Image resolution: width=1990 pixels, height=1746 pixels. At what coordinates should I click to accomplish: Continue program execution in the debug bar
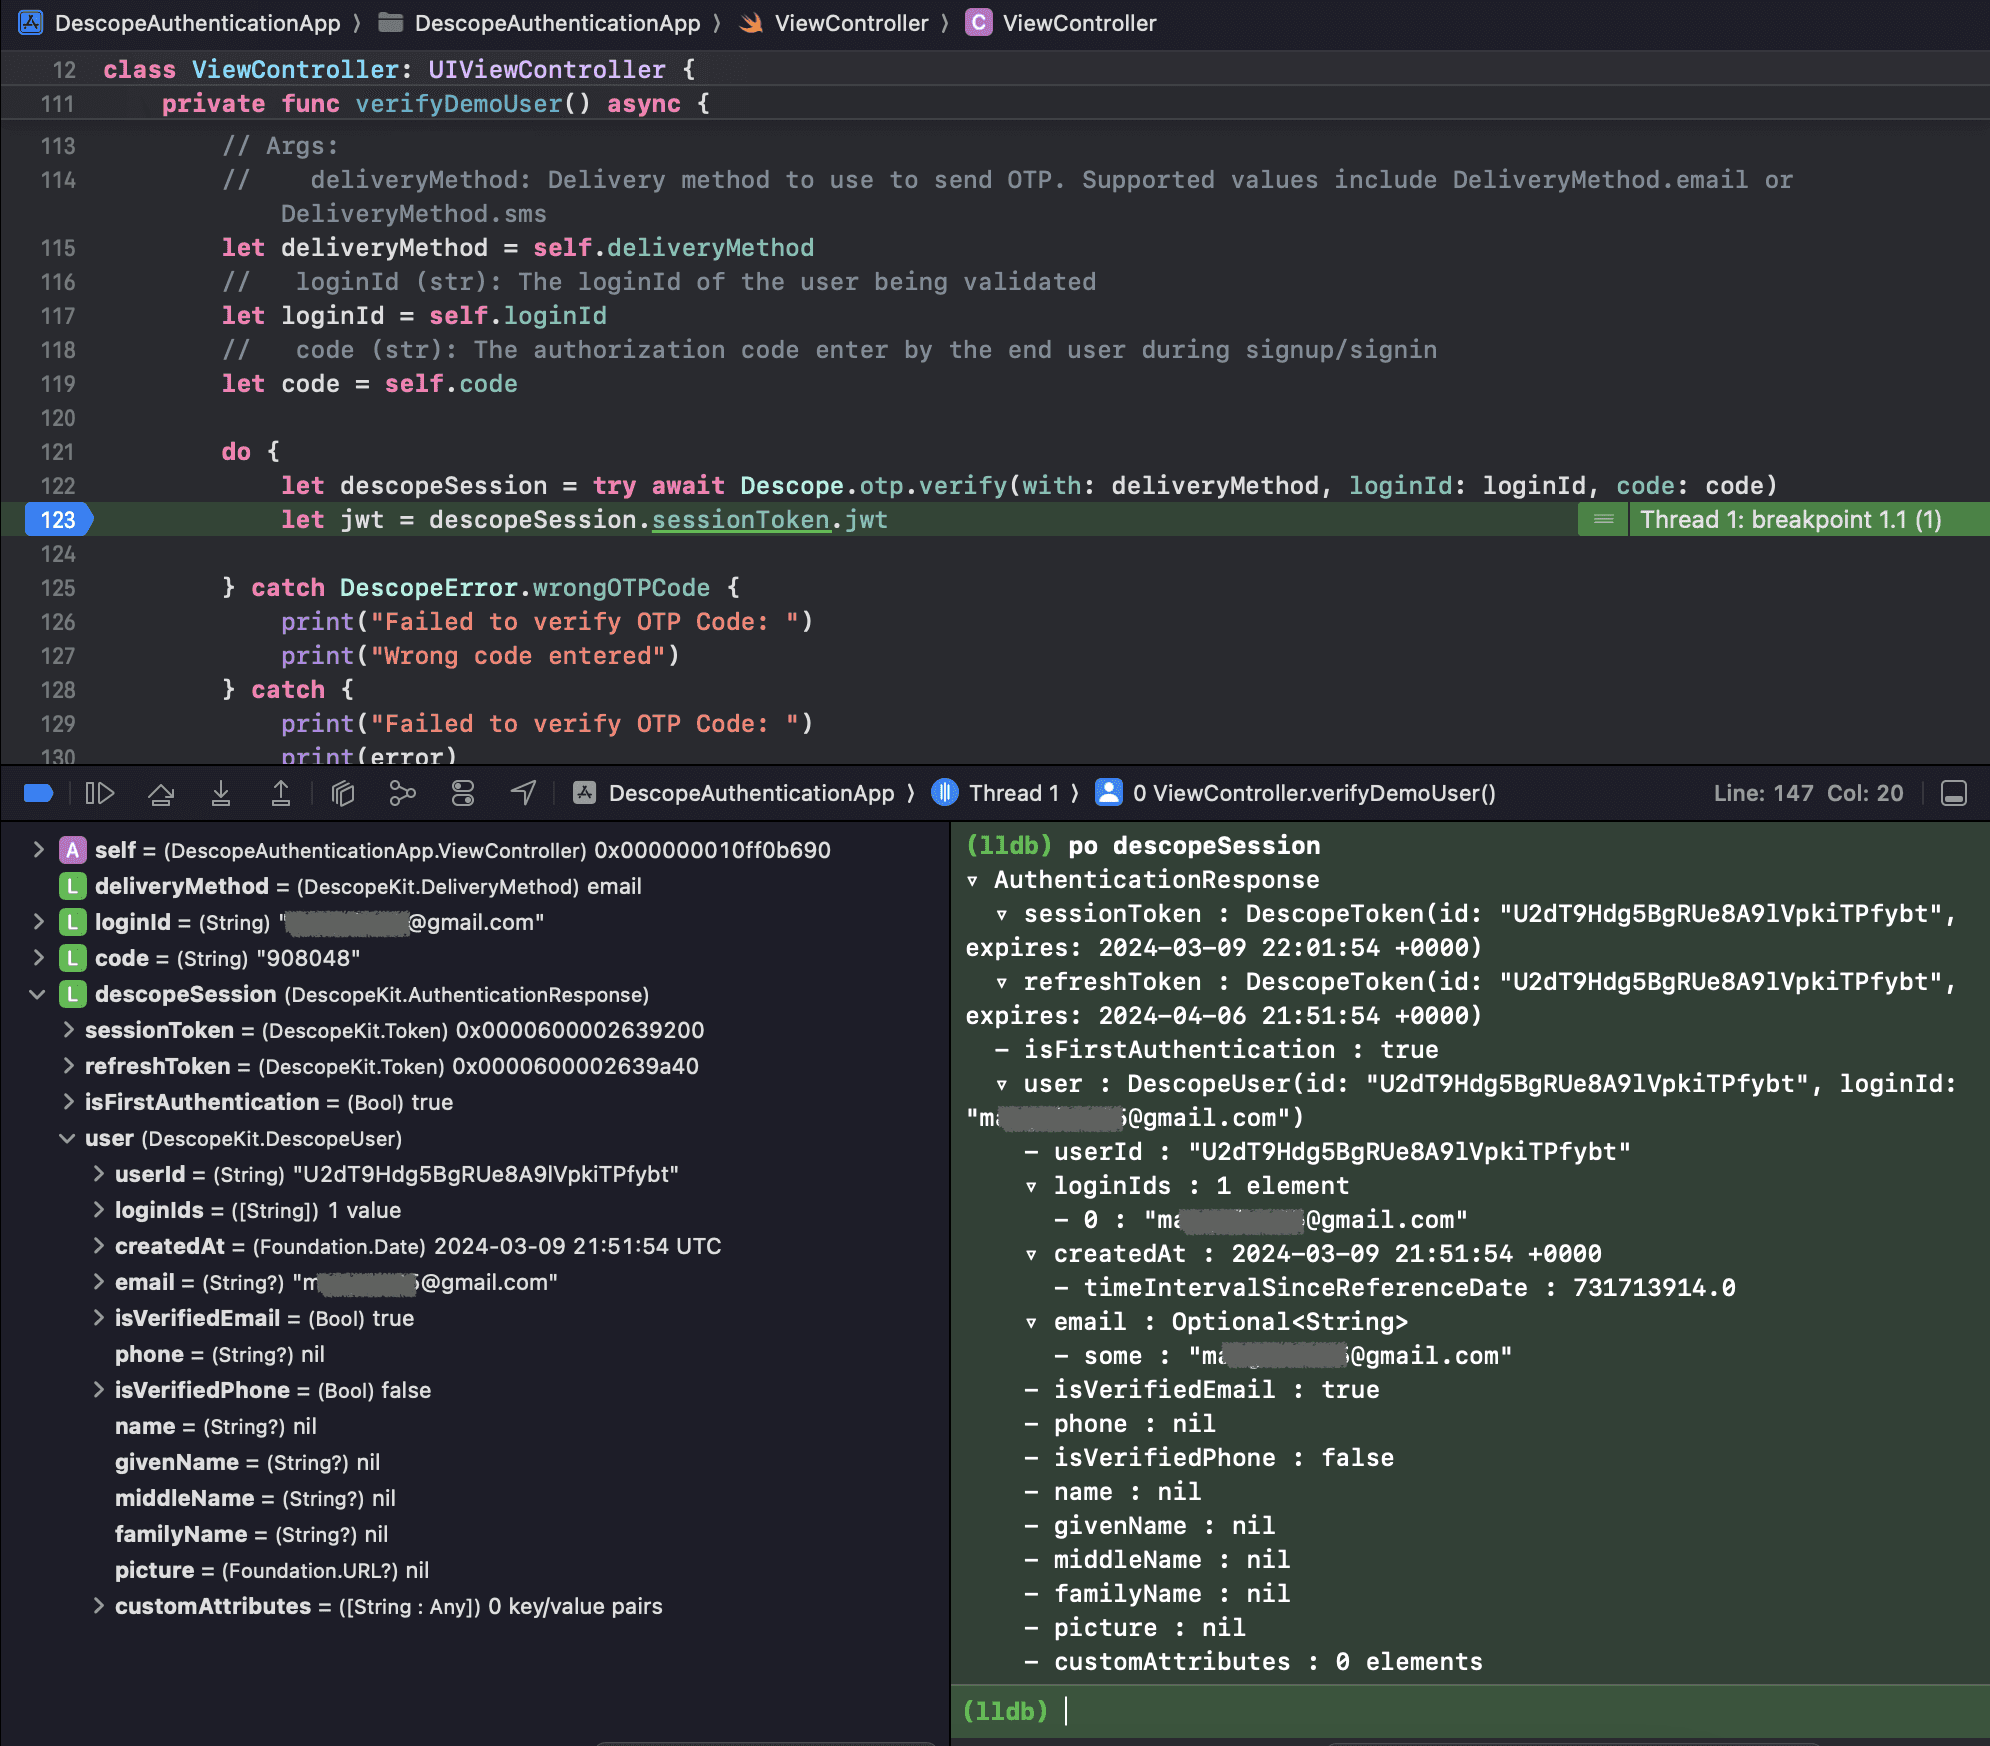click(x=100, y=793)
